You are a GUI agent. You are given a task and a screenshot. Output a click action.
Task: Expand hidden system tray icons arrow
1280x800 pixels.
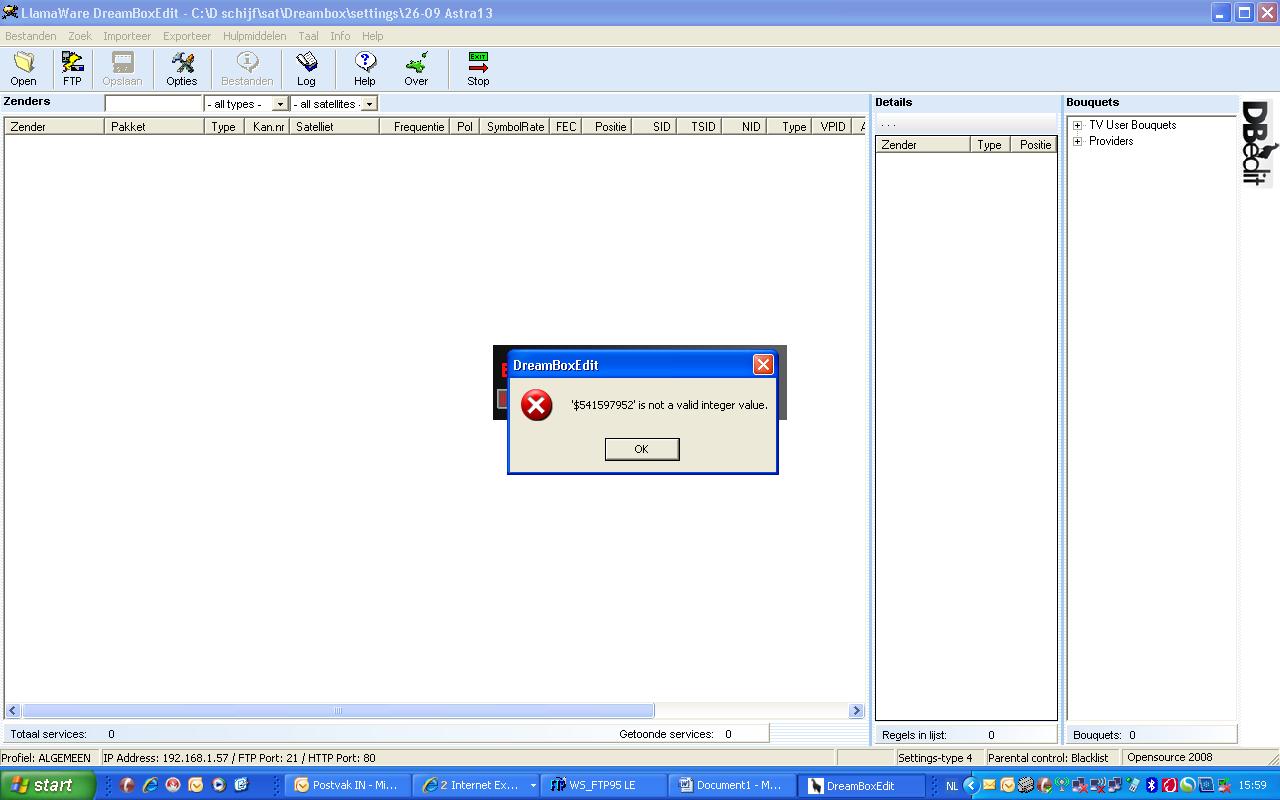tap(970, 785)
